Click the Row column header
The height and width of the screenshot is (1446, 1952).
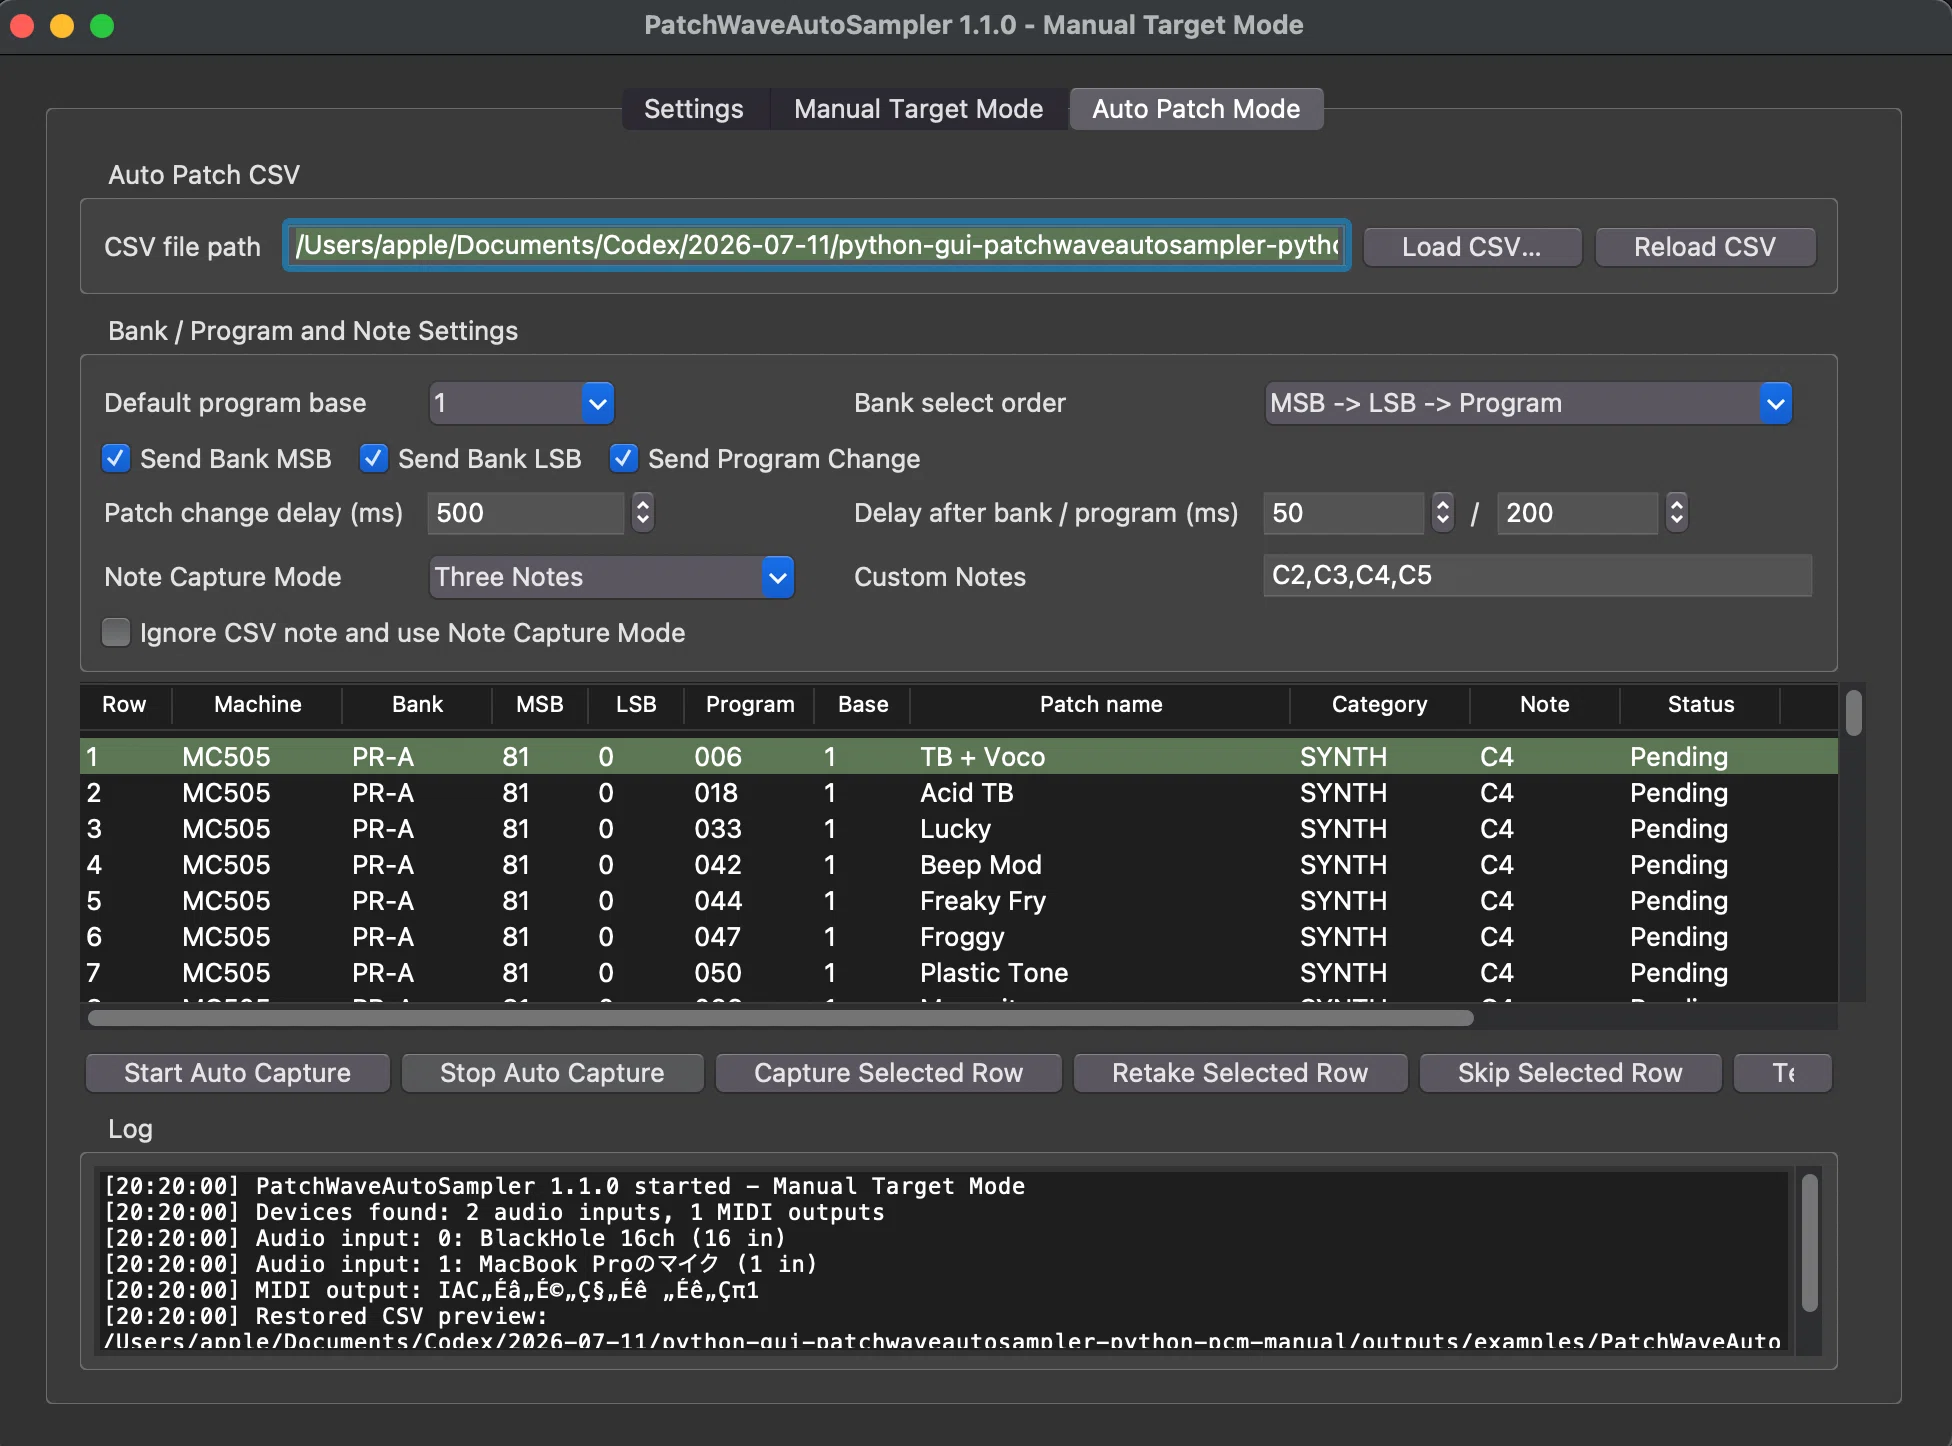tap(124, 704)
